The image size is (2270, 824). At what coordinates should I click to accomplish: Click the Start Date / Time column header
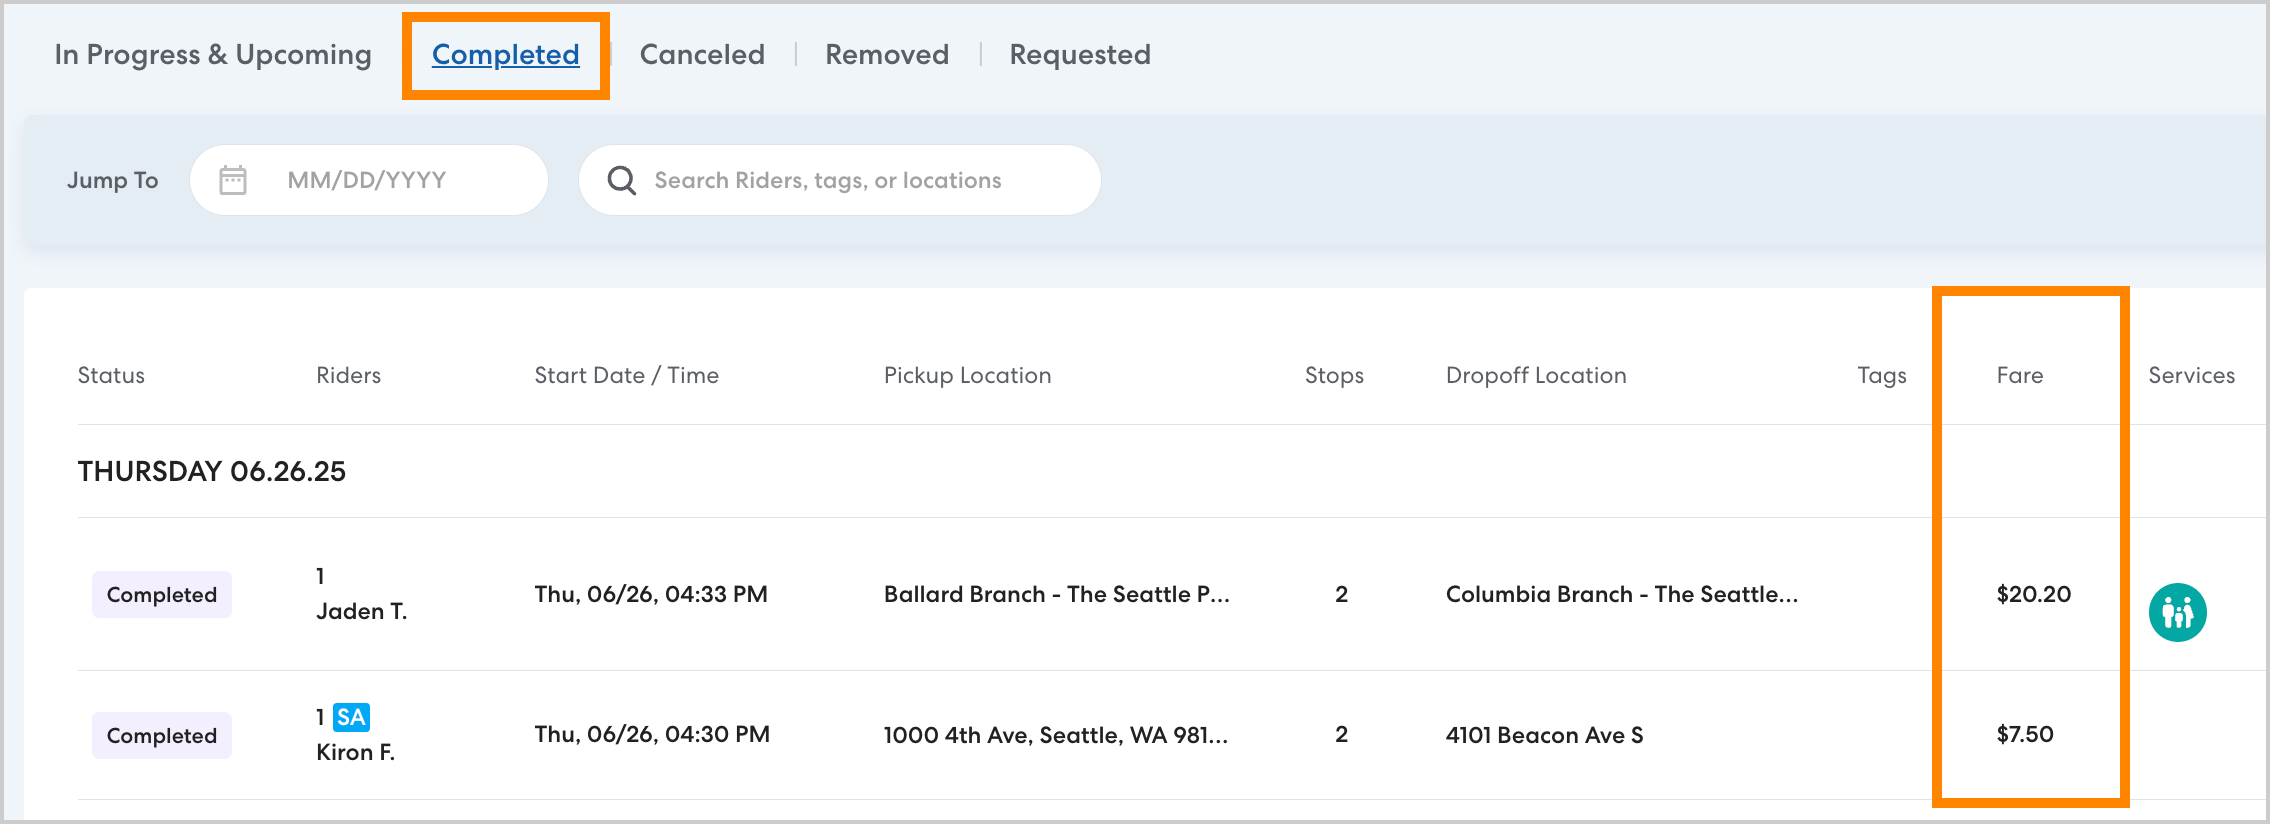(626, 375)
